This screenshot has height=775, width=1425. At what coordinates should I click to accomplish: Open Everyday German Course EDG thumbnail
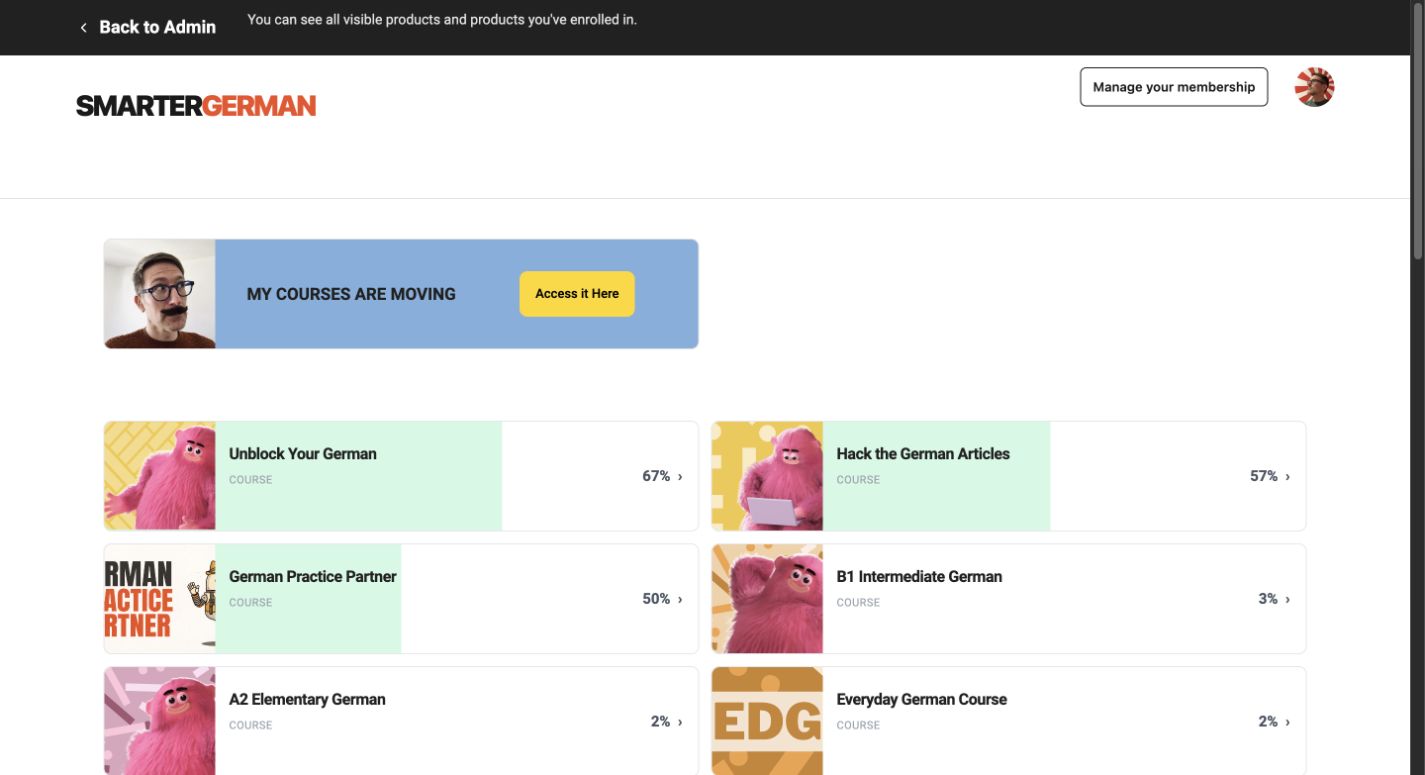point(767,721)
